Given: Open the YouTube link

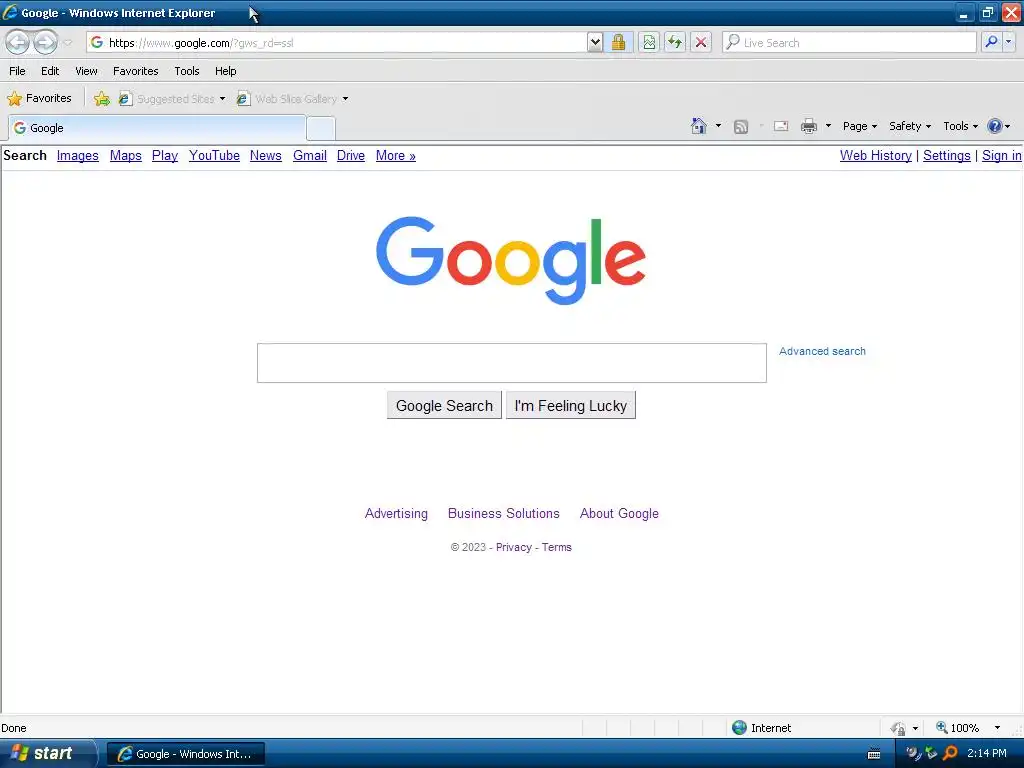Looking at the screenshot, I should coord(214,155).
